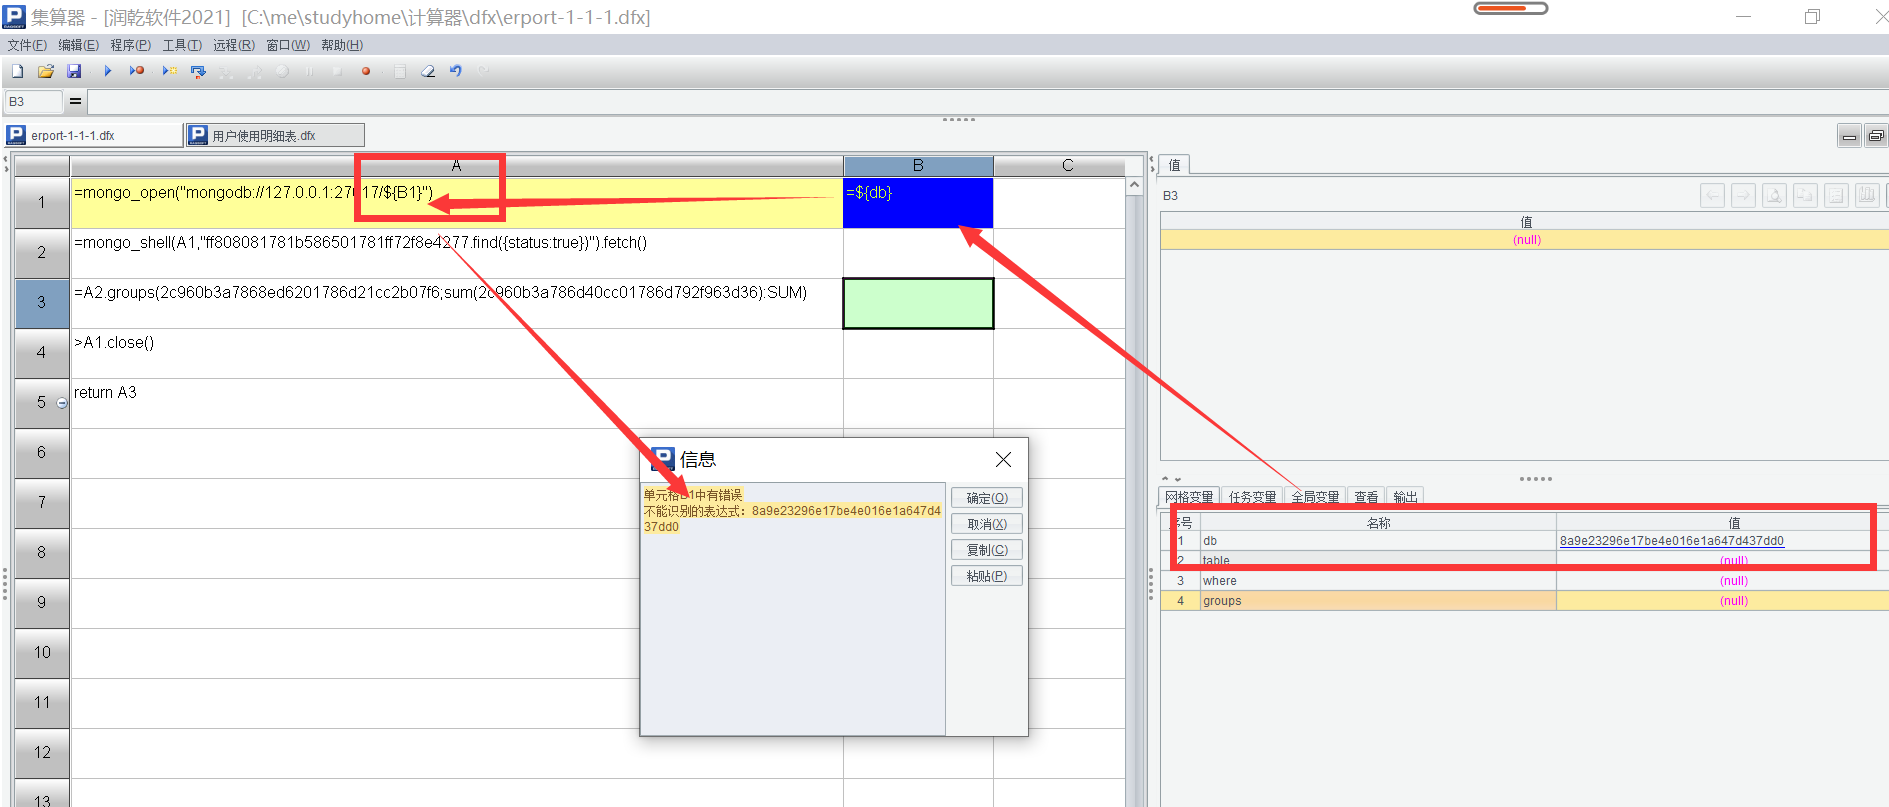The width and height of the screenshot is (1889, 807).
Task: Click the scroll-up arrow of the grid scrollbar
Action: pos(1134,186)
